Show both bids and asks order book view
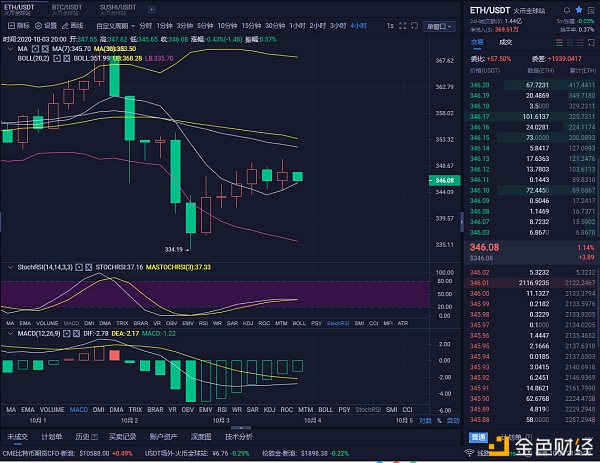Viewport: 600px width, 463px height. pos(559,42)
